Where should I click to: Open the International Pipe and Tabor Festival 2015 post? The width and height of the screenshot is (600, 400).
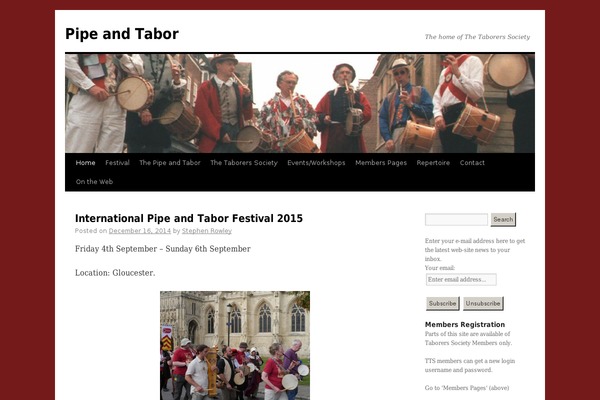(x=189, y=218)
